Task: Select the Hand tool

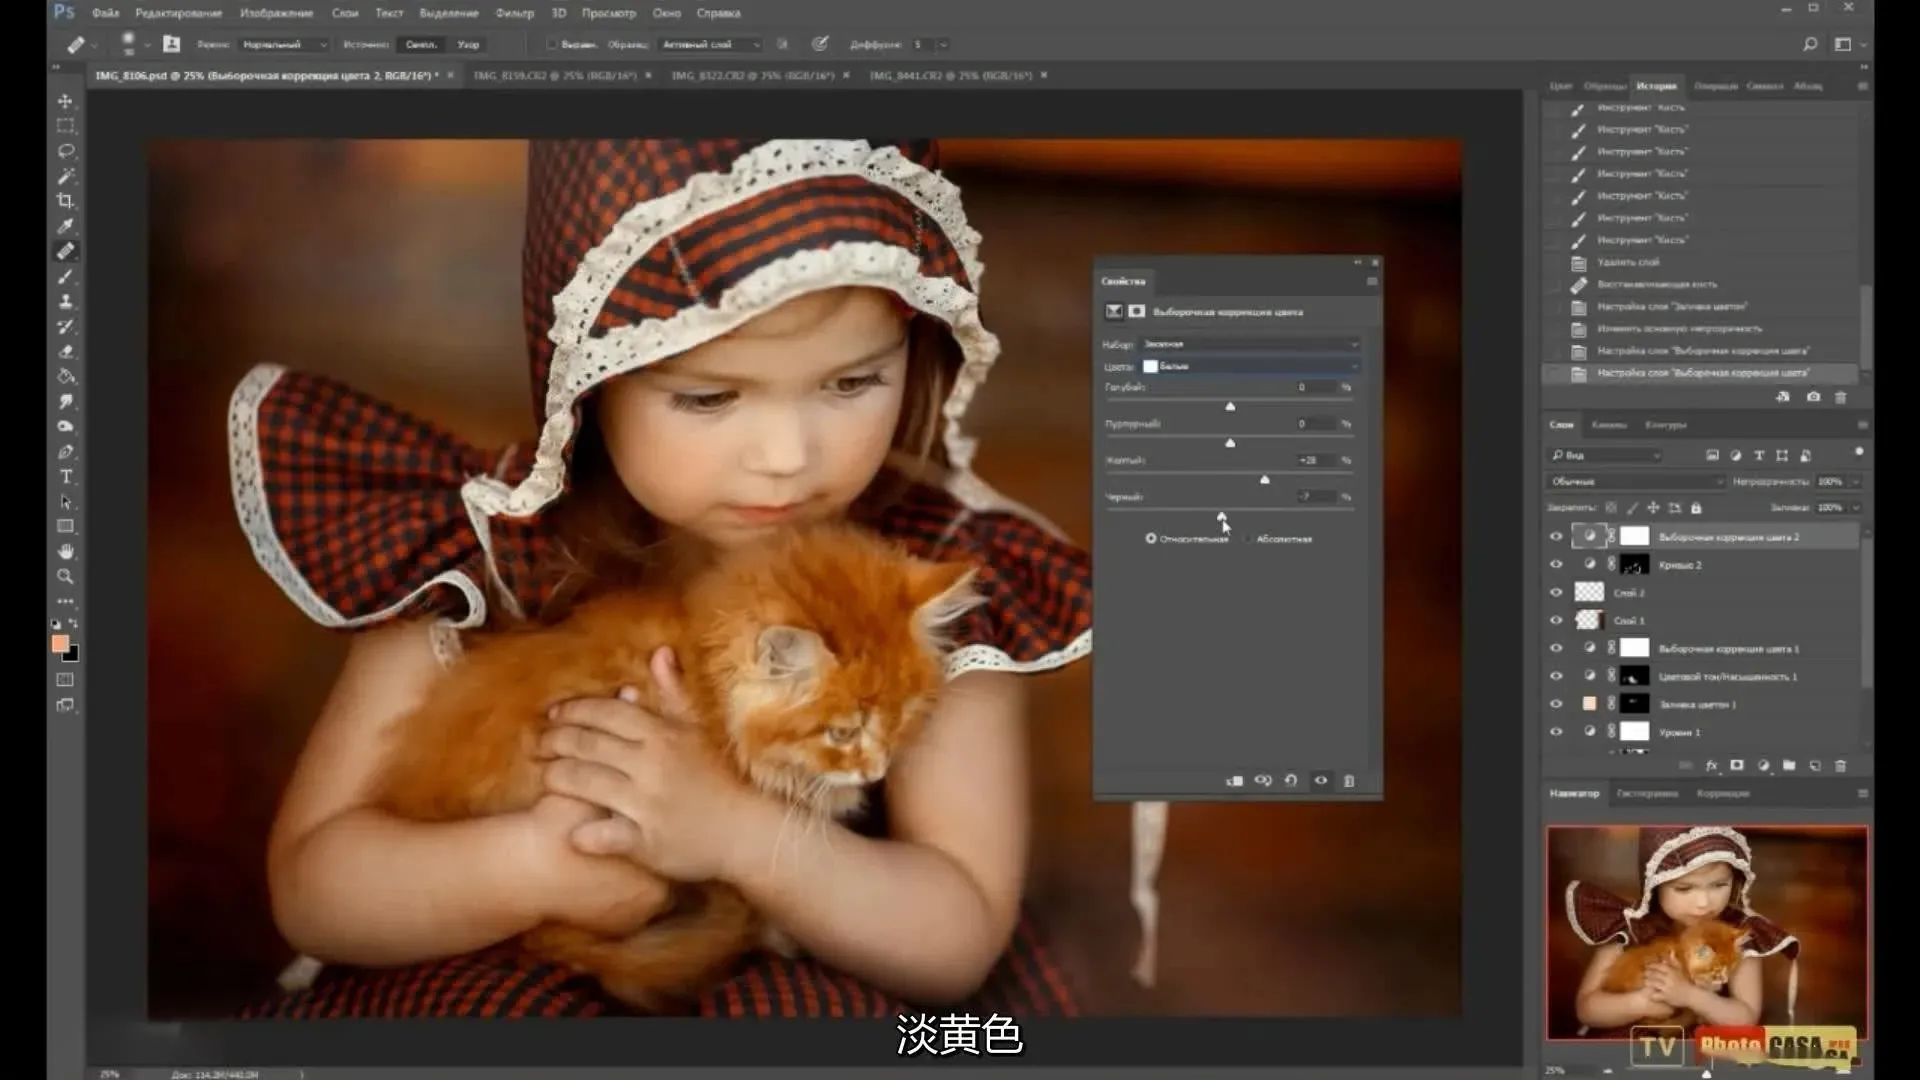Action: pyautogui.click(x=66, y=552)
